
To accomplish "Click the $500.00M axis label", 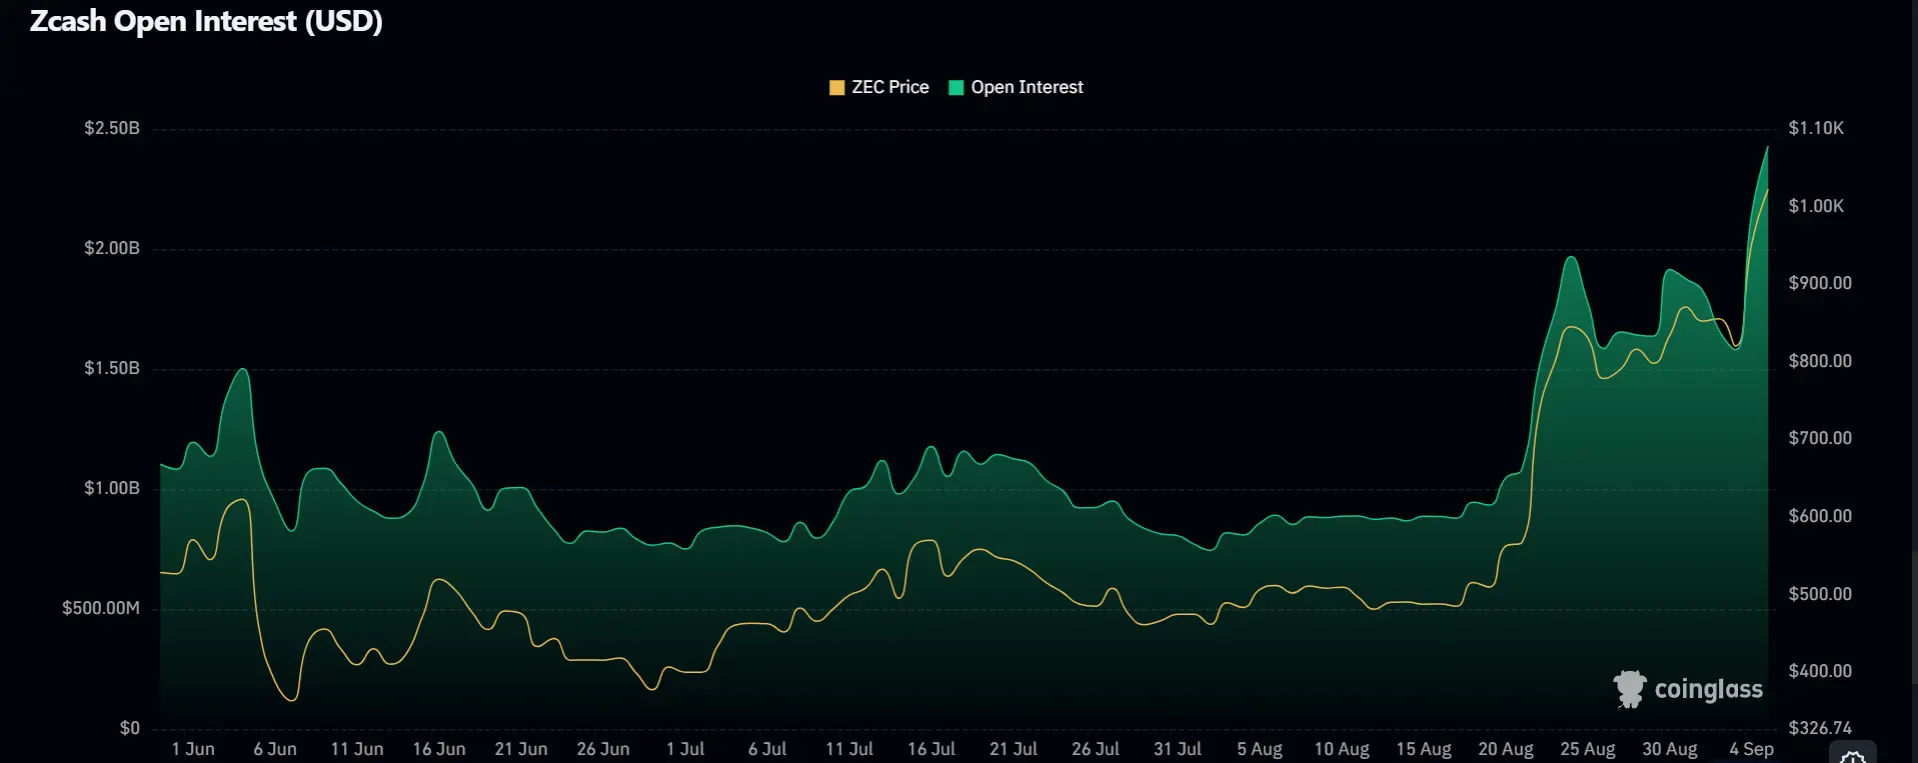I will tap(101, 608).
